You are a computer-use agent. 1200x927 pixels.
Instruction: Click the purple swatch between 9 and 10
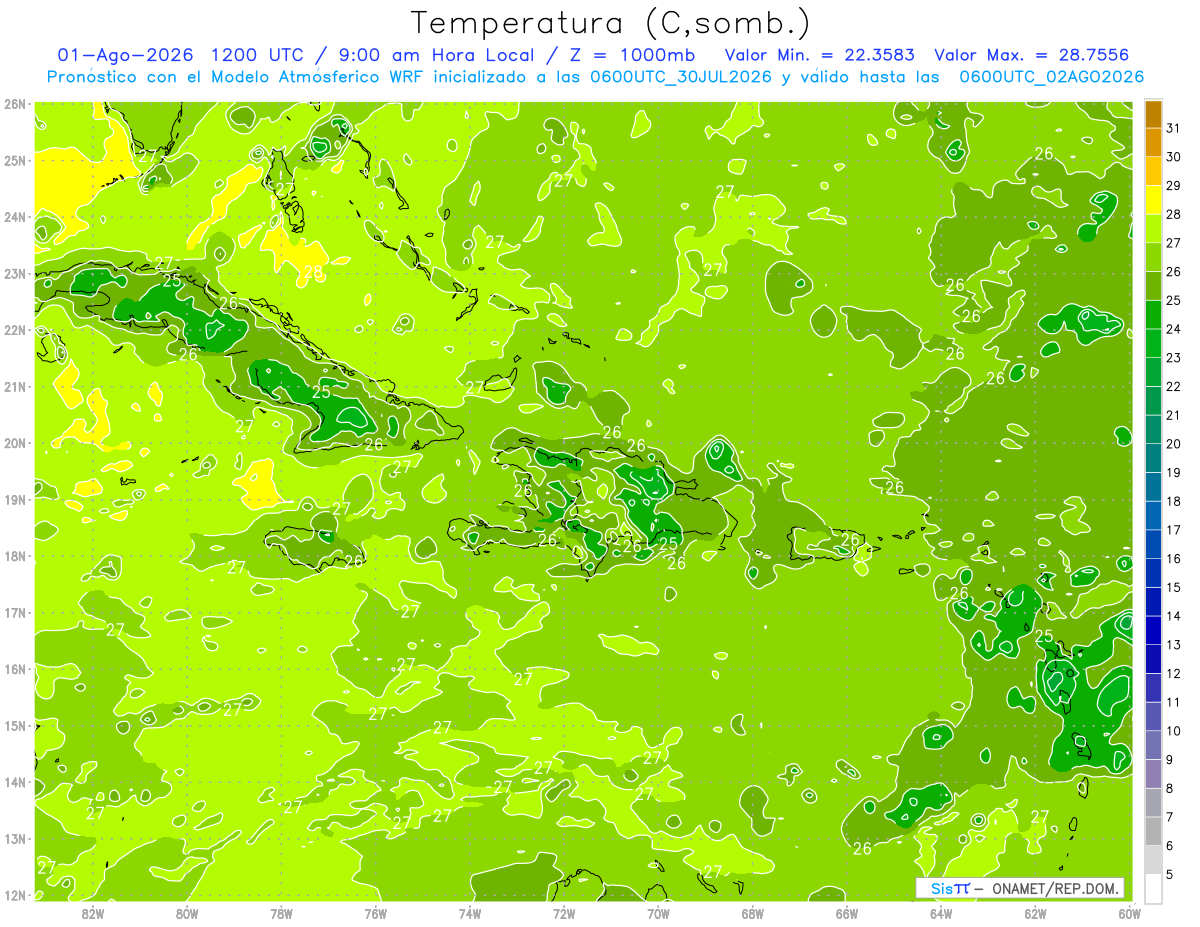pos(1153,745)
